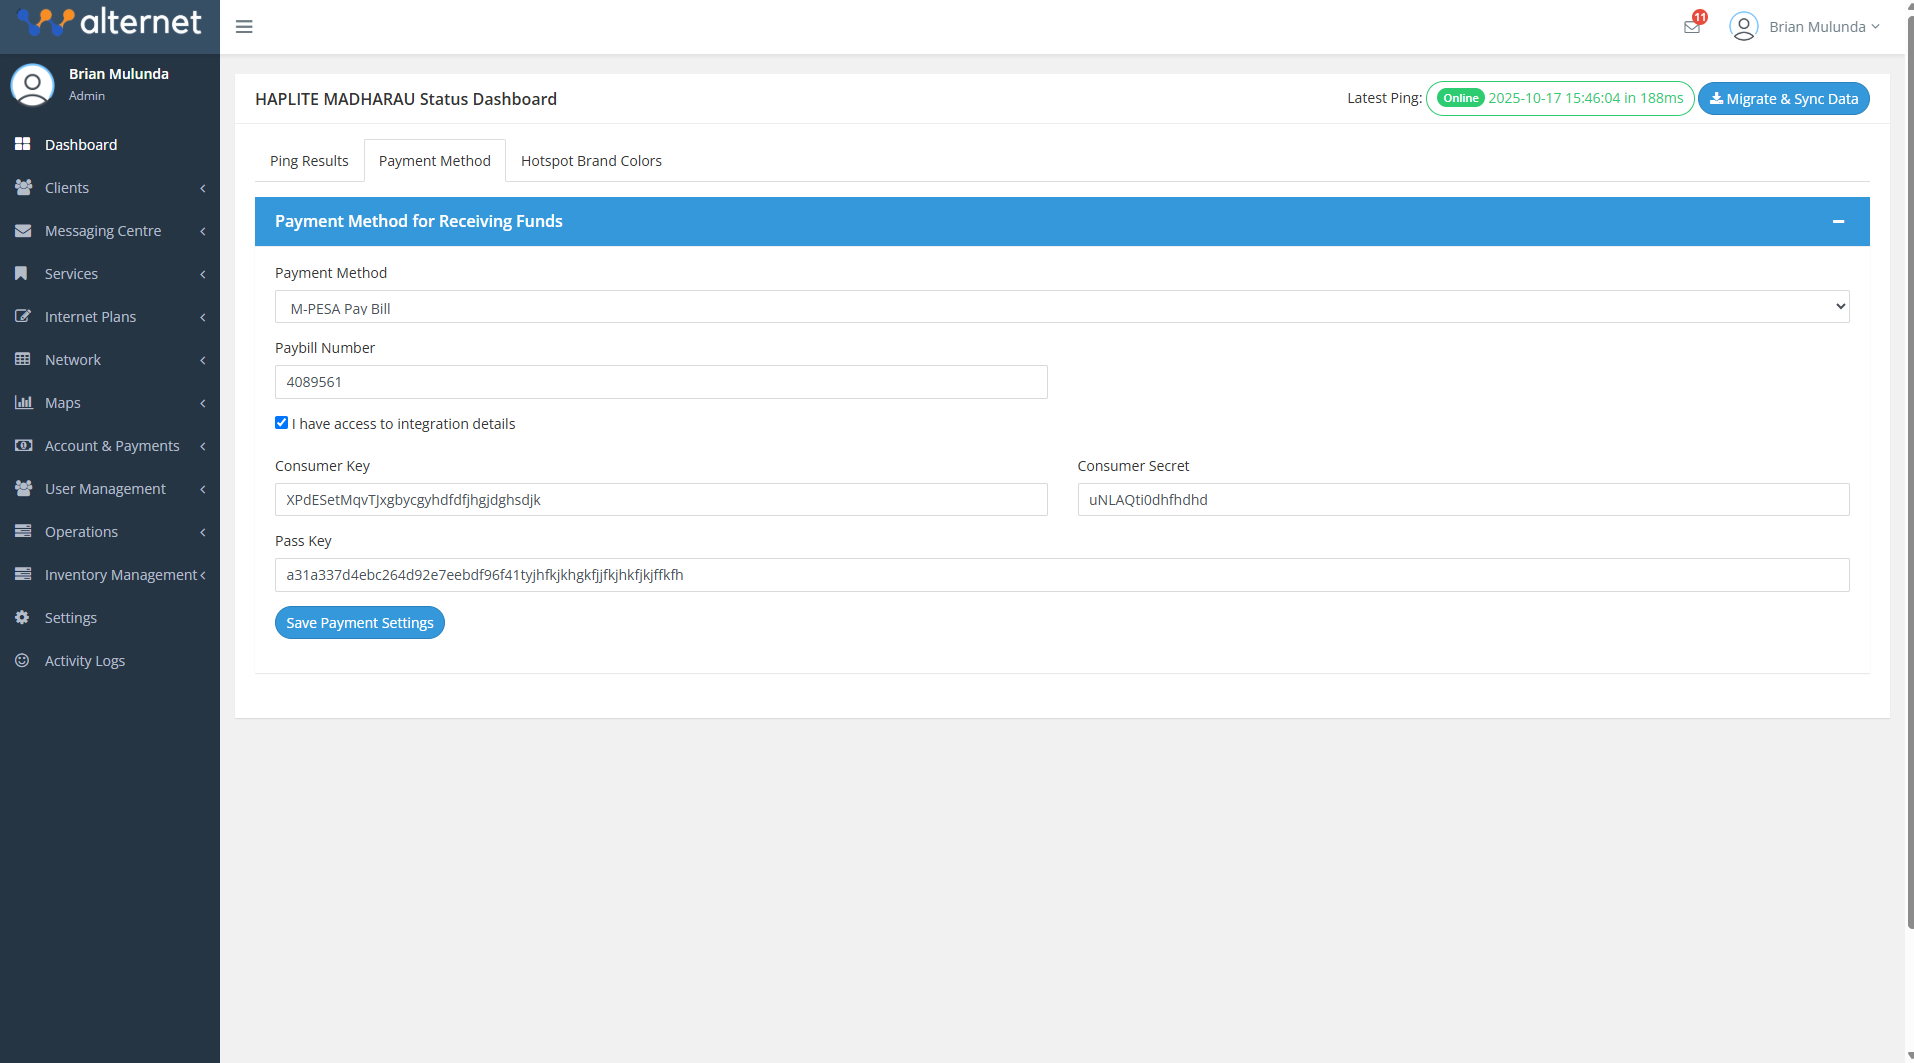Click the Migrate & Sync Data button
The width and height of the screenshot is (1914, 1063).
[1783, 98]
